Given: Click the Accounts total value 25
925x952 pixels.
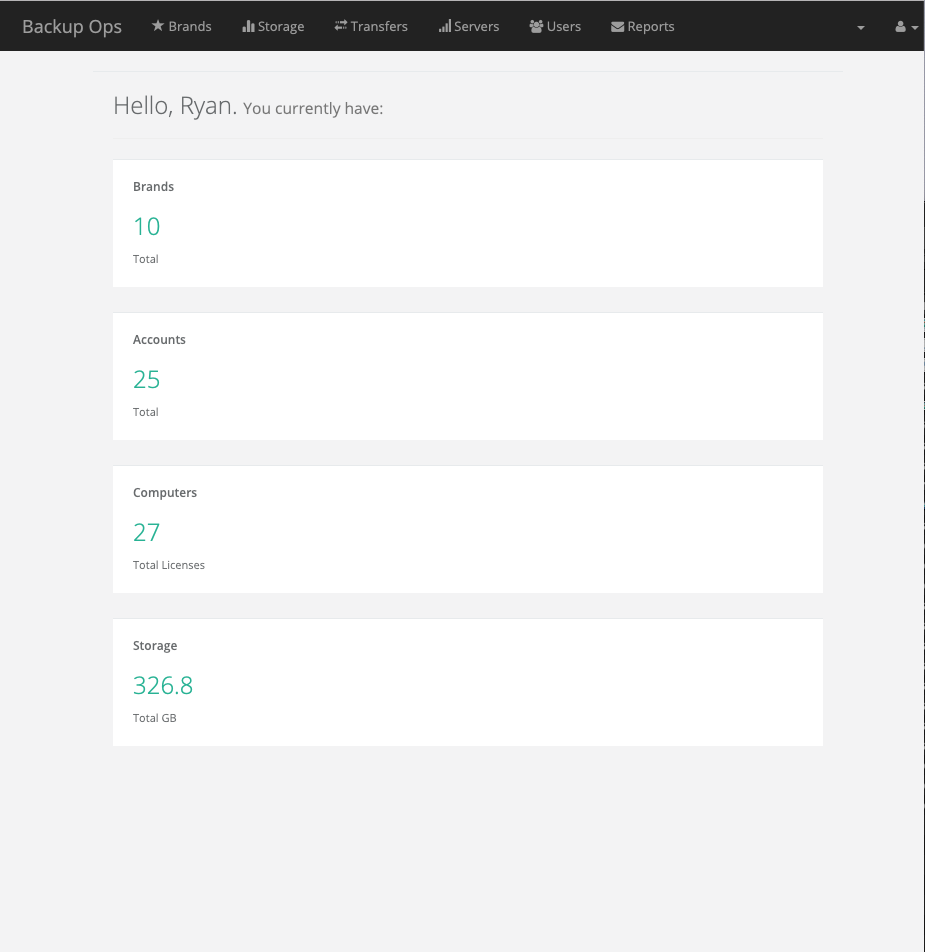Looking at the screenshot, I should click(x=146, y=379).
